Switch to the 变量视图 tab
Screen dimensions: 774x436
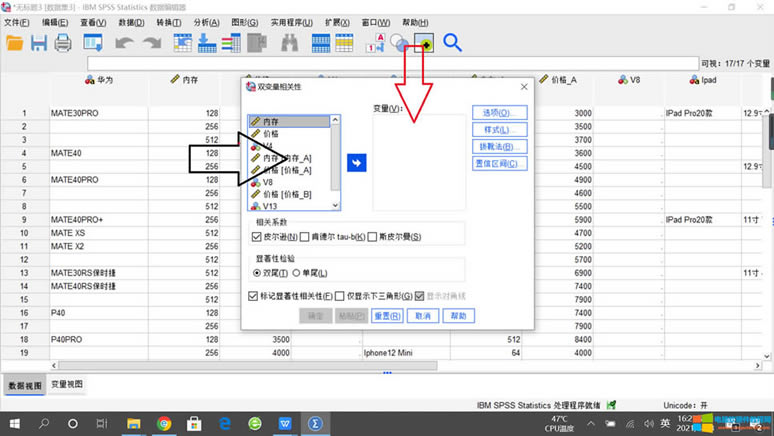(67, 385)
